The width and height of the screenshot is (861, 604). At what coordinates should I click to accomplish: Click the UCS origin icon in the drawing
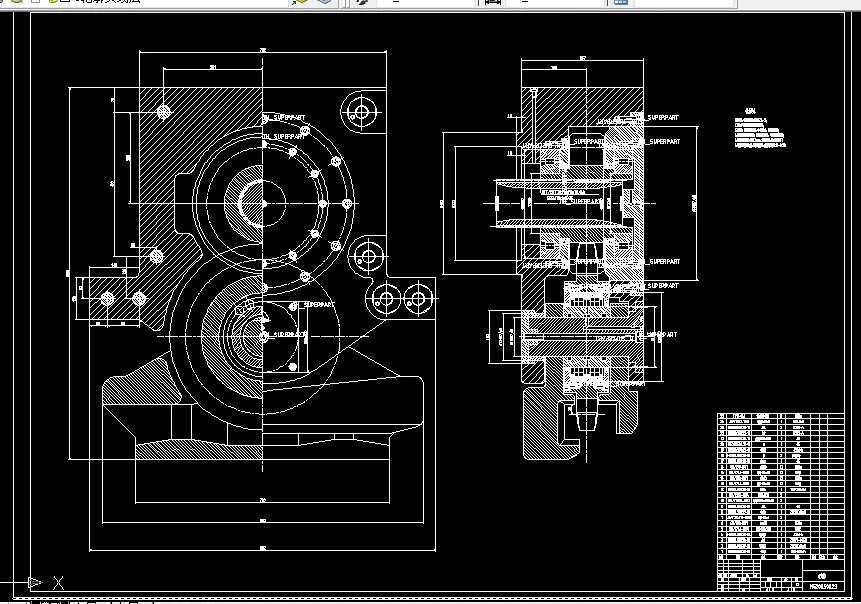(34, 582)
